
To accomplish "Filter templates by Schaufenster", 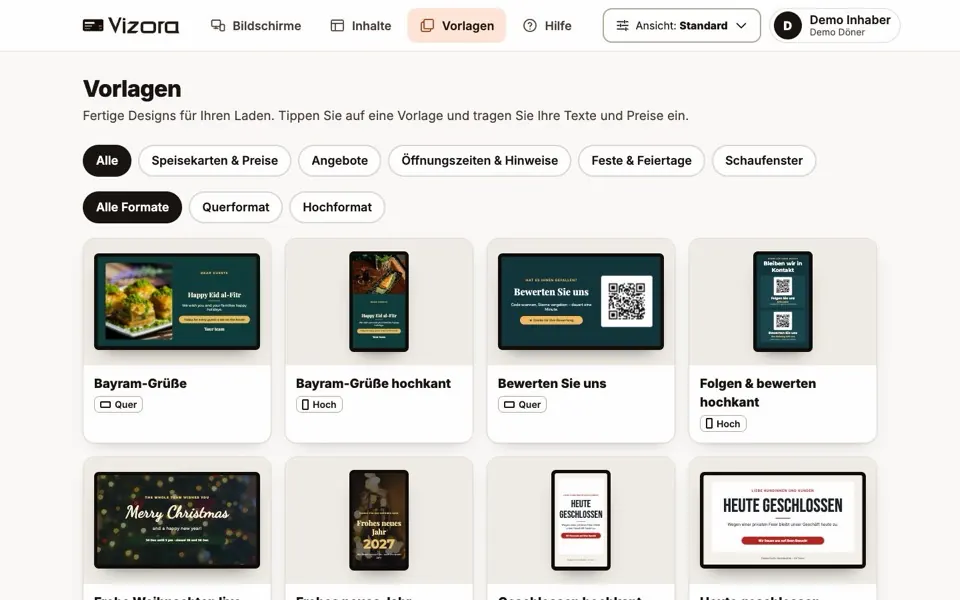I will tap(763, 160).
